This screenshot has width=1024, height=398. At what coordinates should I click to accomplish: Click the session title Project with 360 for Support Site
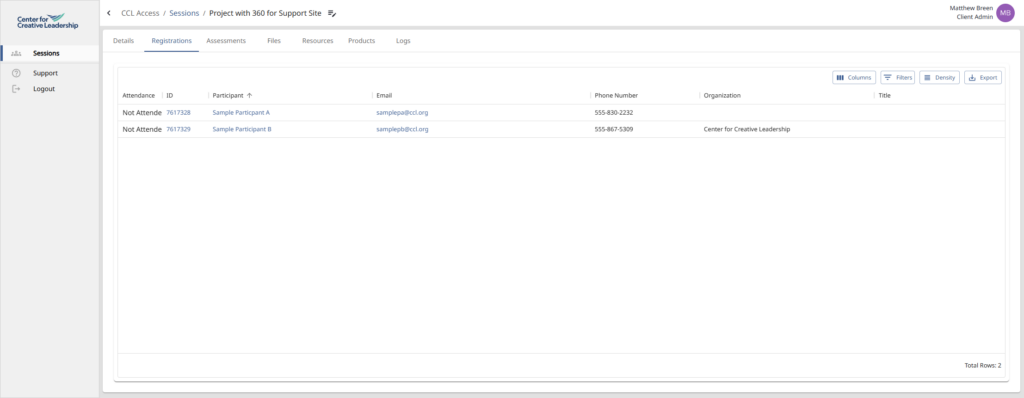click(x=265, y=13)
